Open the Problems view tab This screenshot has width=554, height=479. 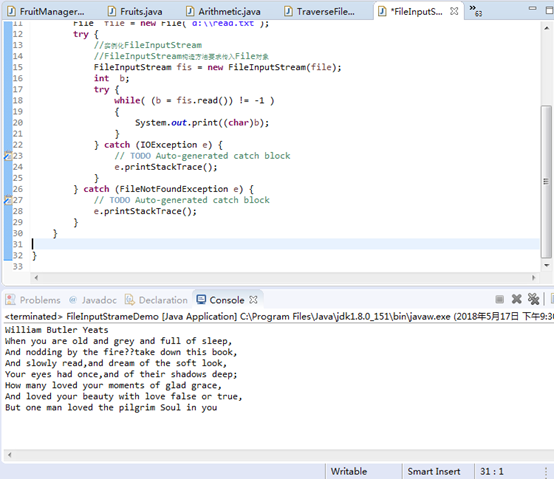pyautogui.click(x=33, y=300)
